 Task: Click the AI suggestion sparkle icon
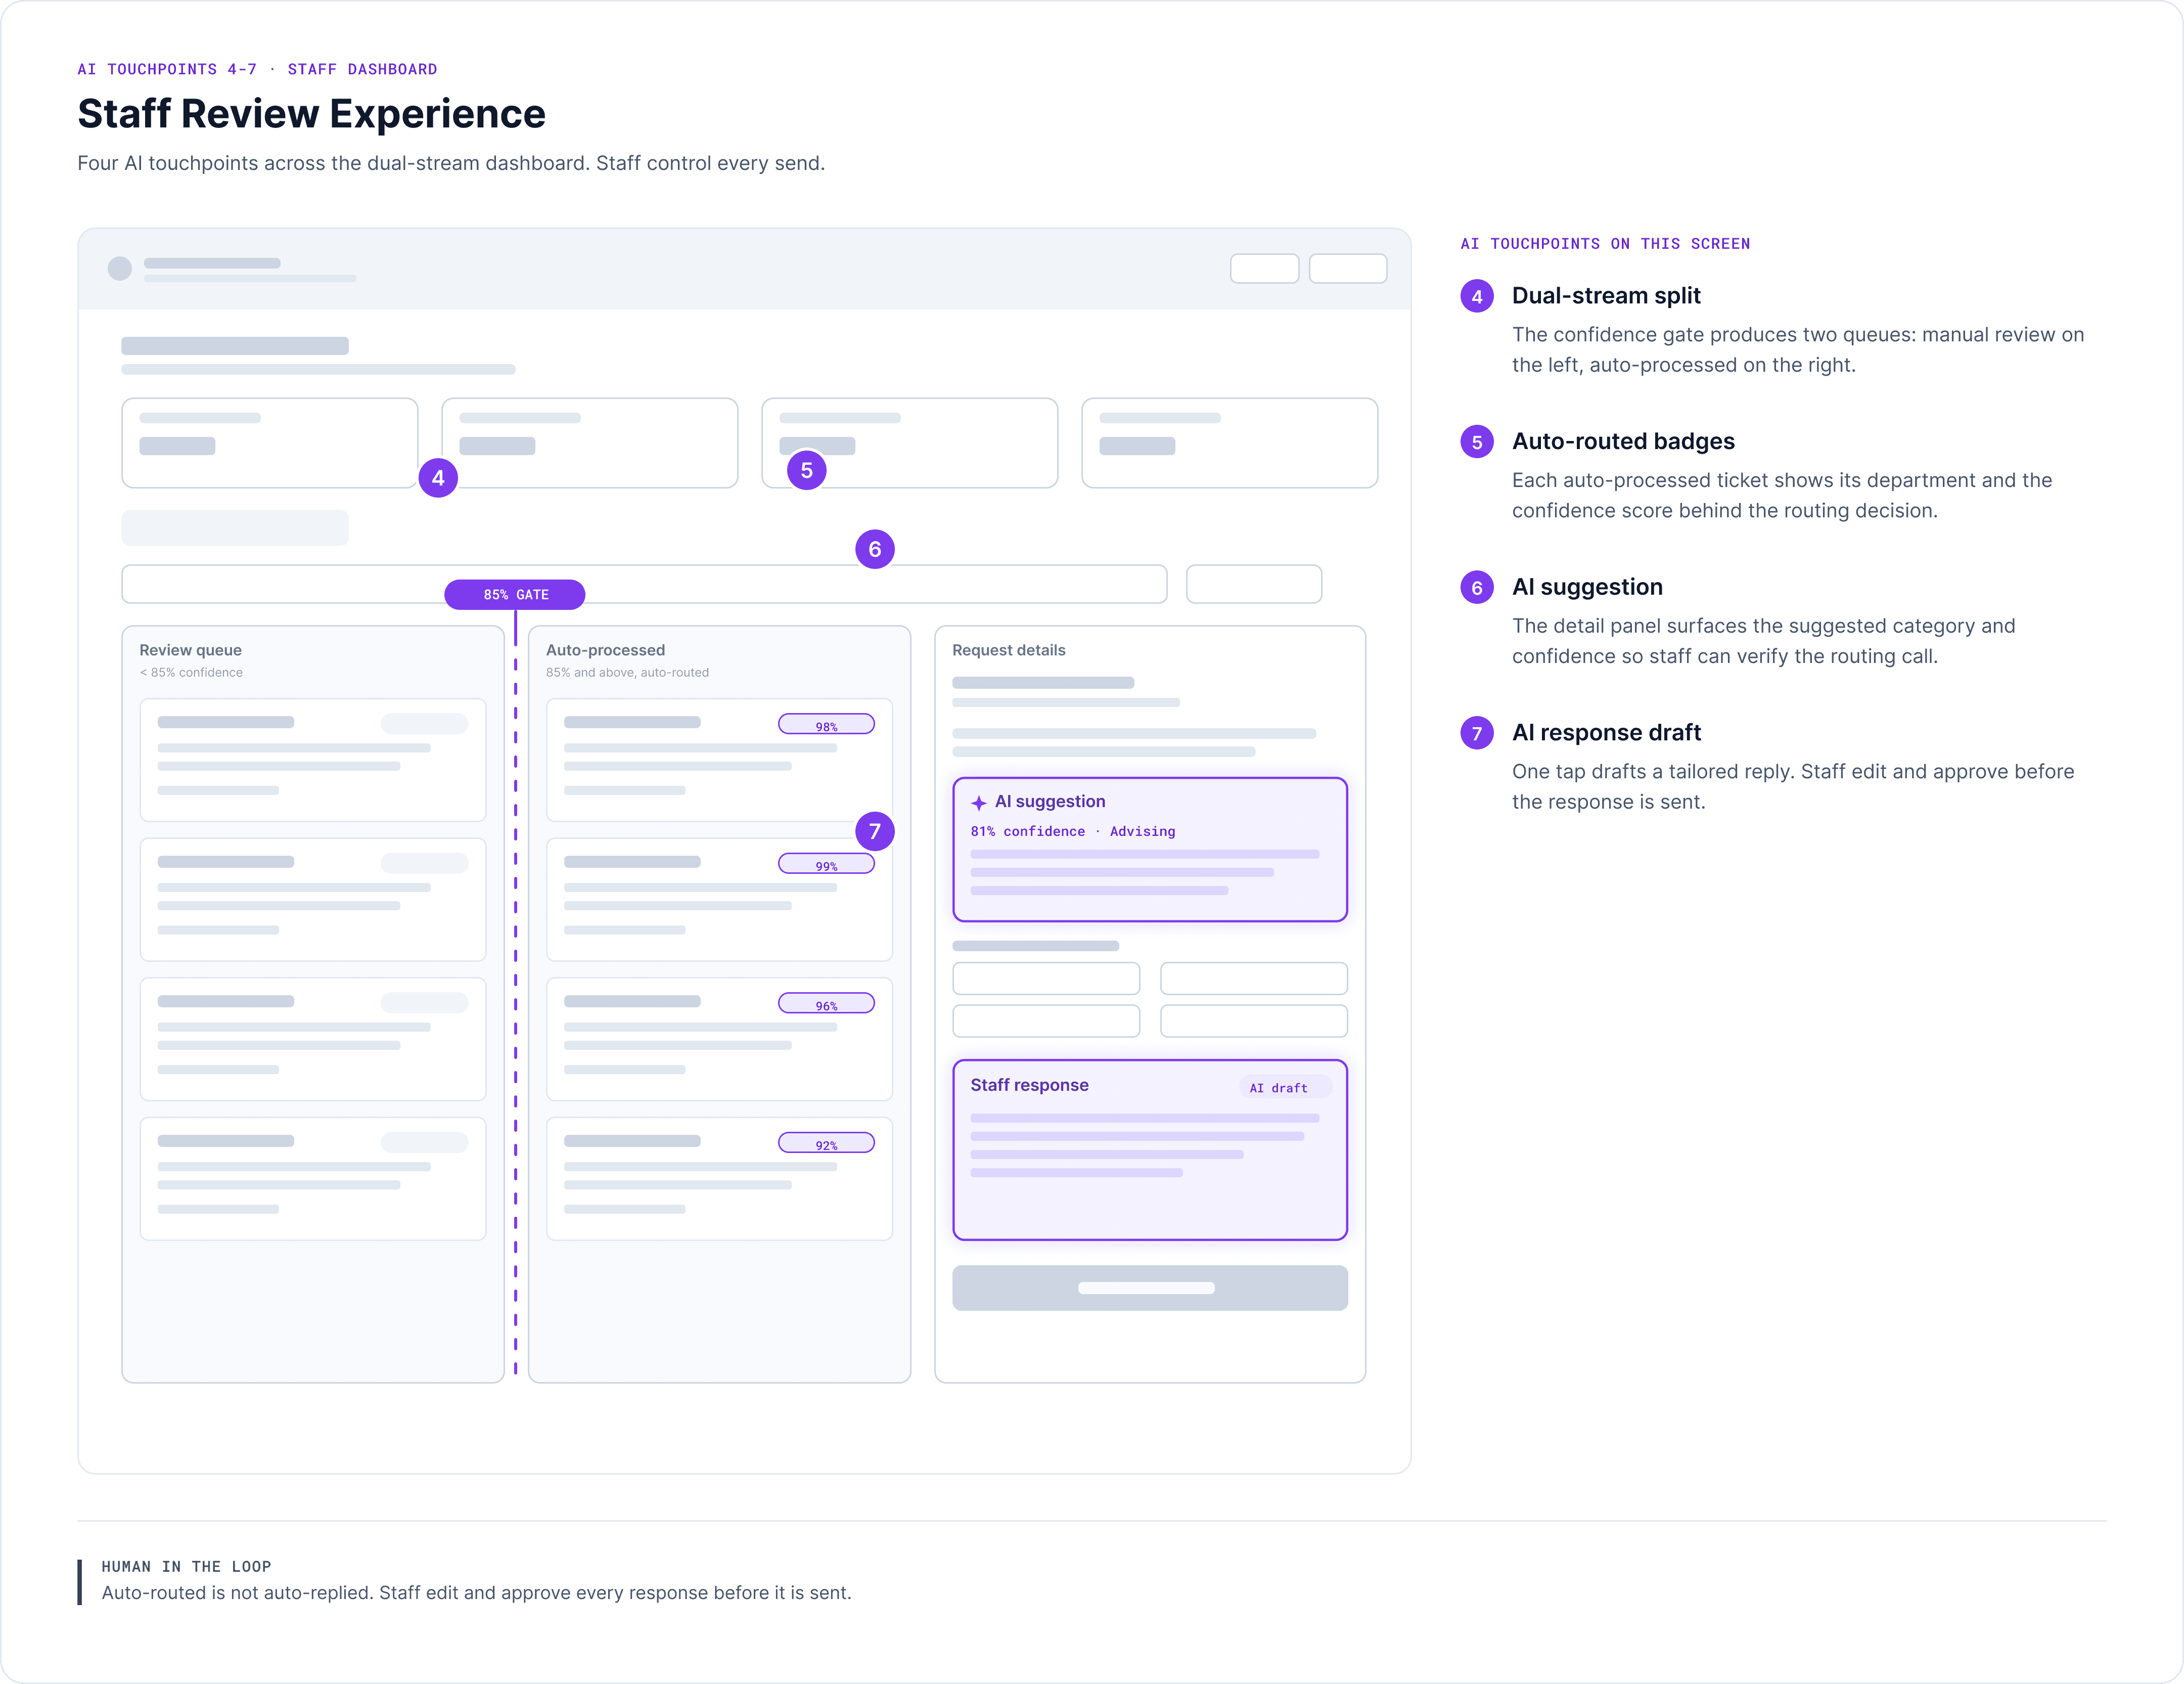tap(979, 802)
